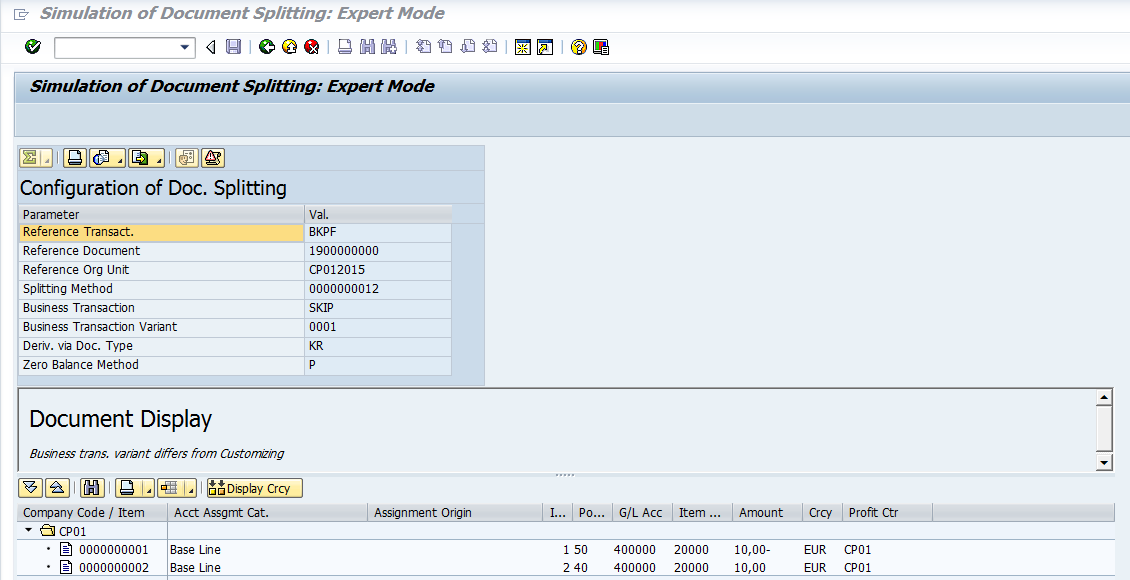Viewport: 1130px width, 580px height.
Task: Collapse the CP01 company code node
Action: point(29,530)
